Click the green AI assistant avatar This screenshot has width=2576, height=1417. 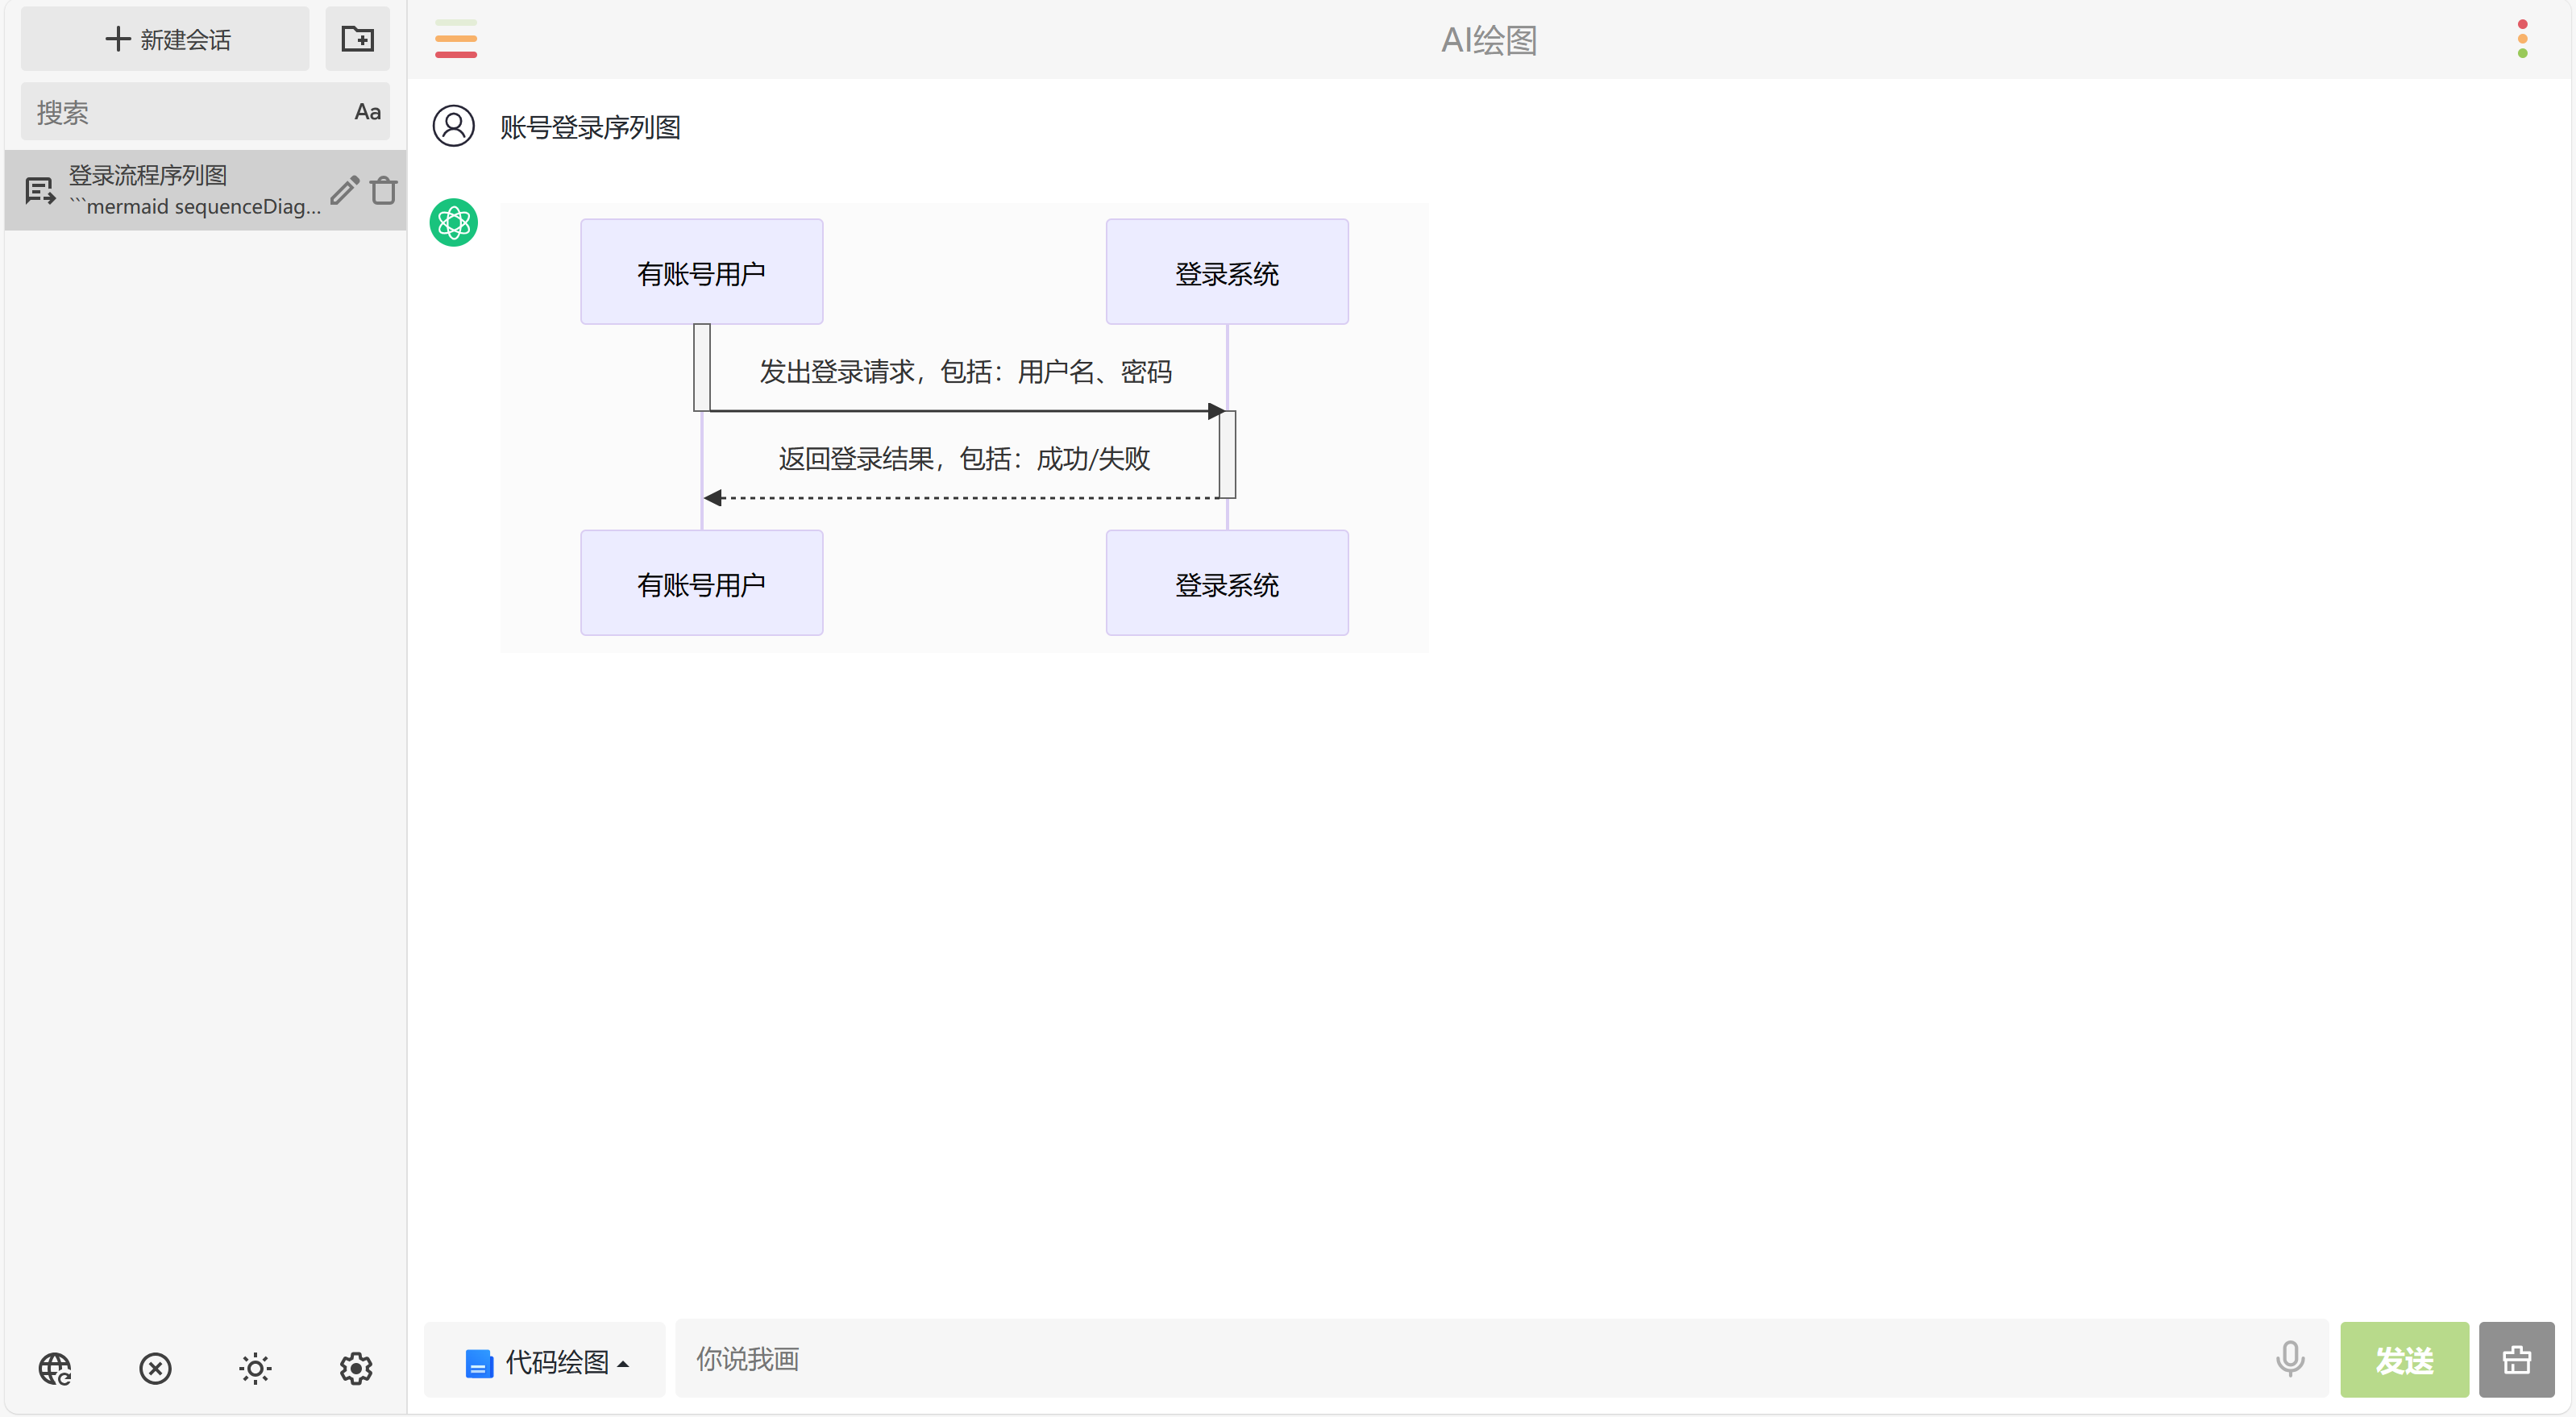click(x=453, y=222)
